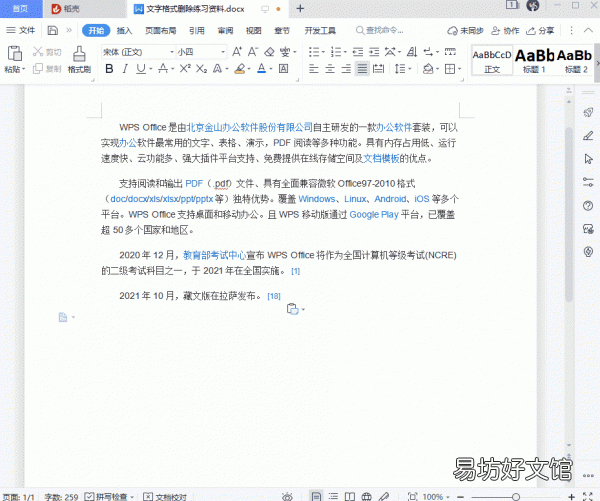600x501 pixels.
Task: Open the sliders settings icon in right sidebar
Action: [588, 182]
